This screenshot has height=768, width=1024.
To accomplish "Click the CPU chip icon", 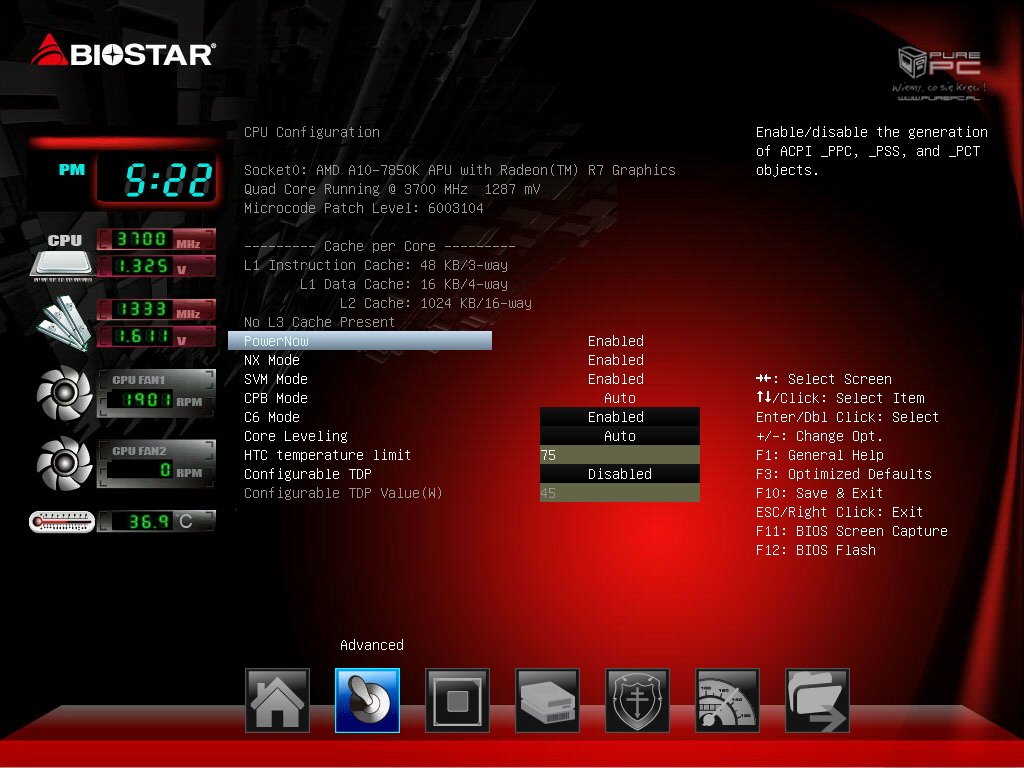I will coord(62,264).
